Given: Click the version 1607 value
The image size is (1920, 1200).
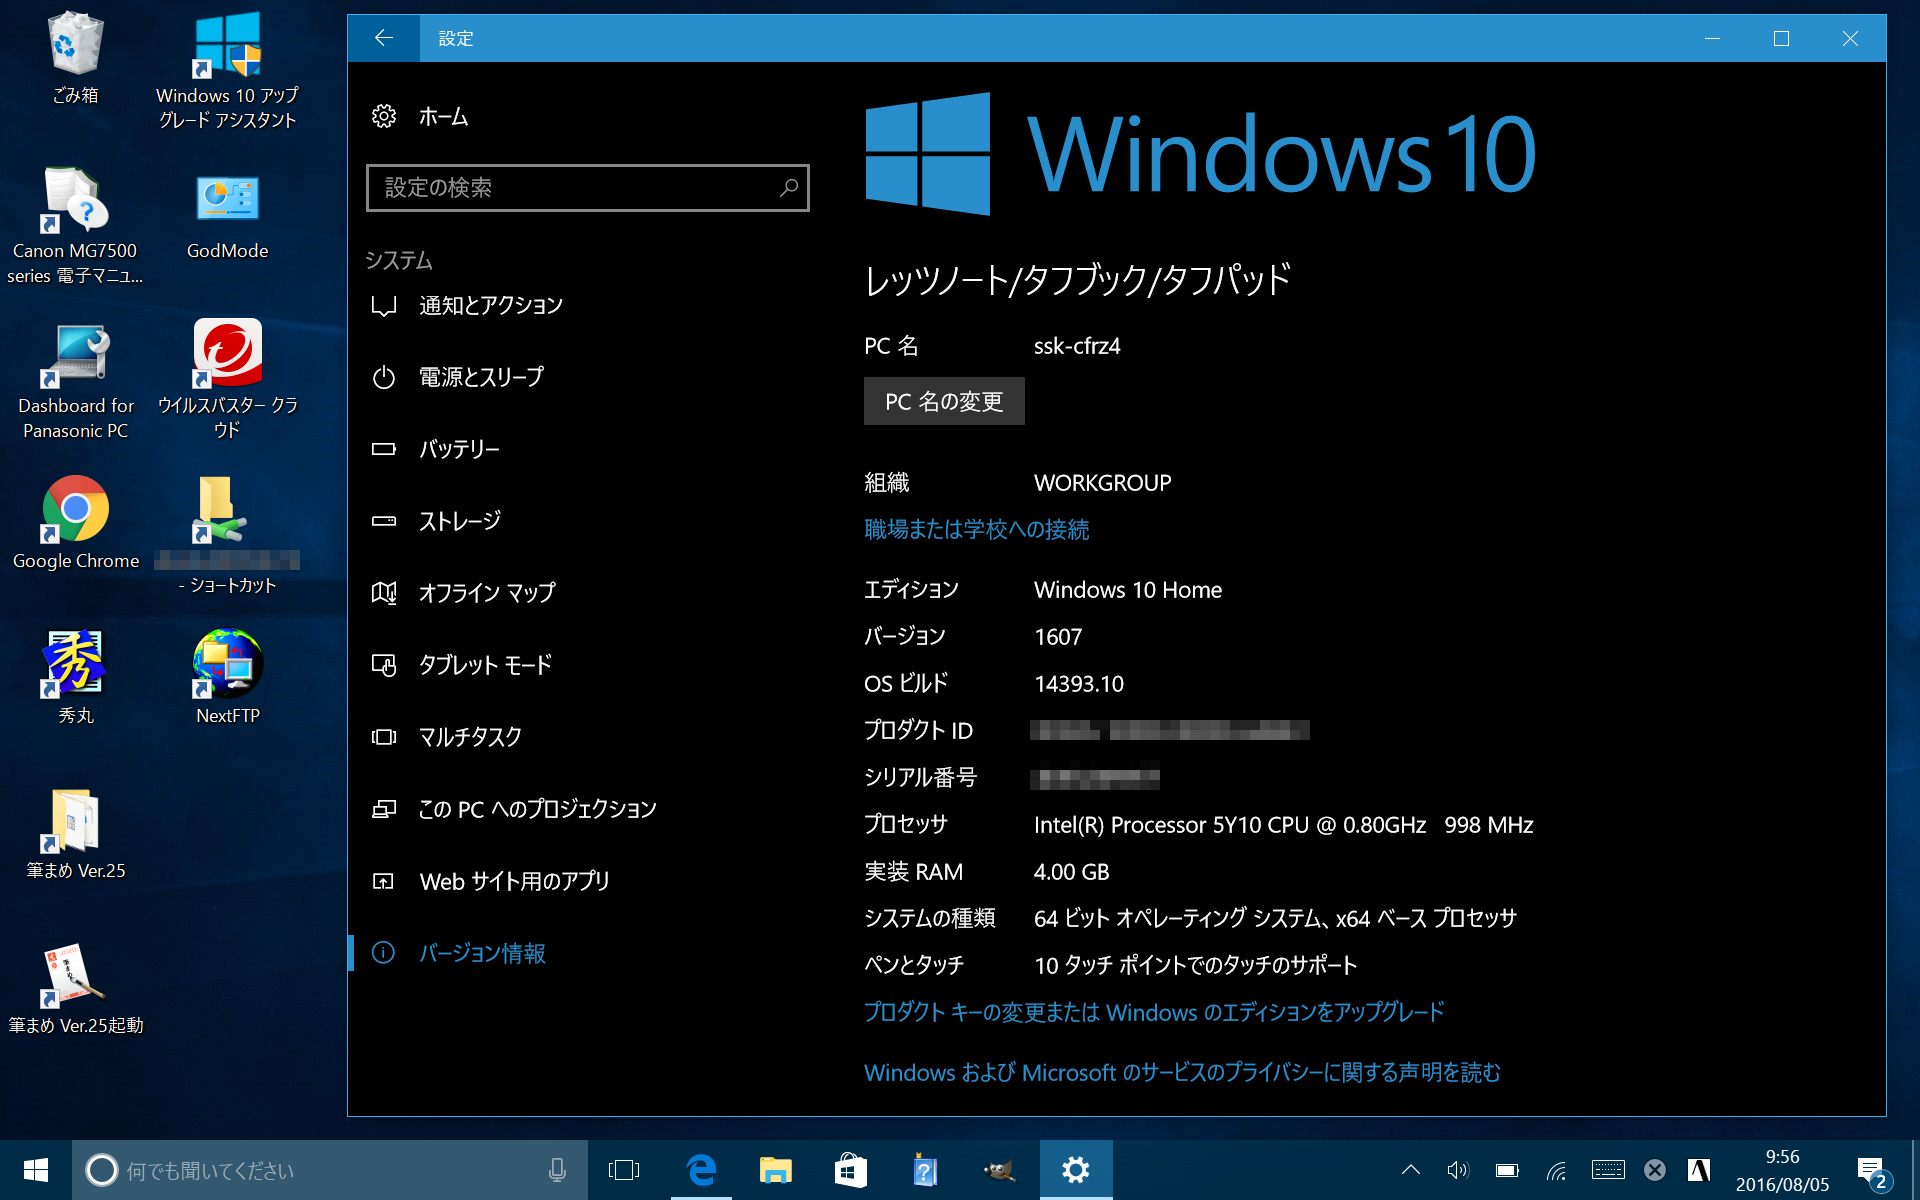Looking at the screenshot, I should (1058, 638).
